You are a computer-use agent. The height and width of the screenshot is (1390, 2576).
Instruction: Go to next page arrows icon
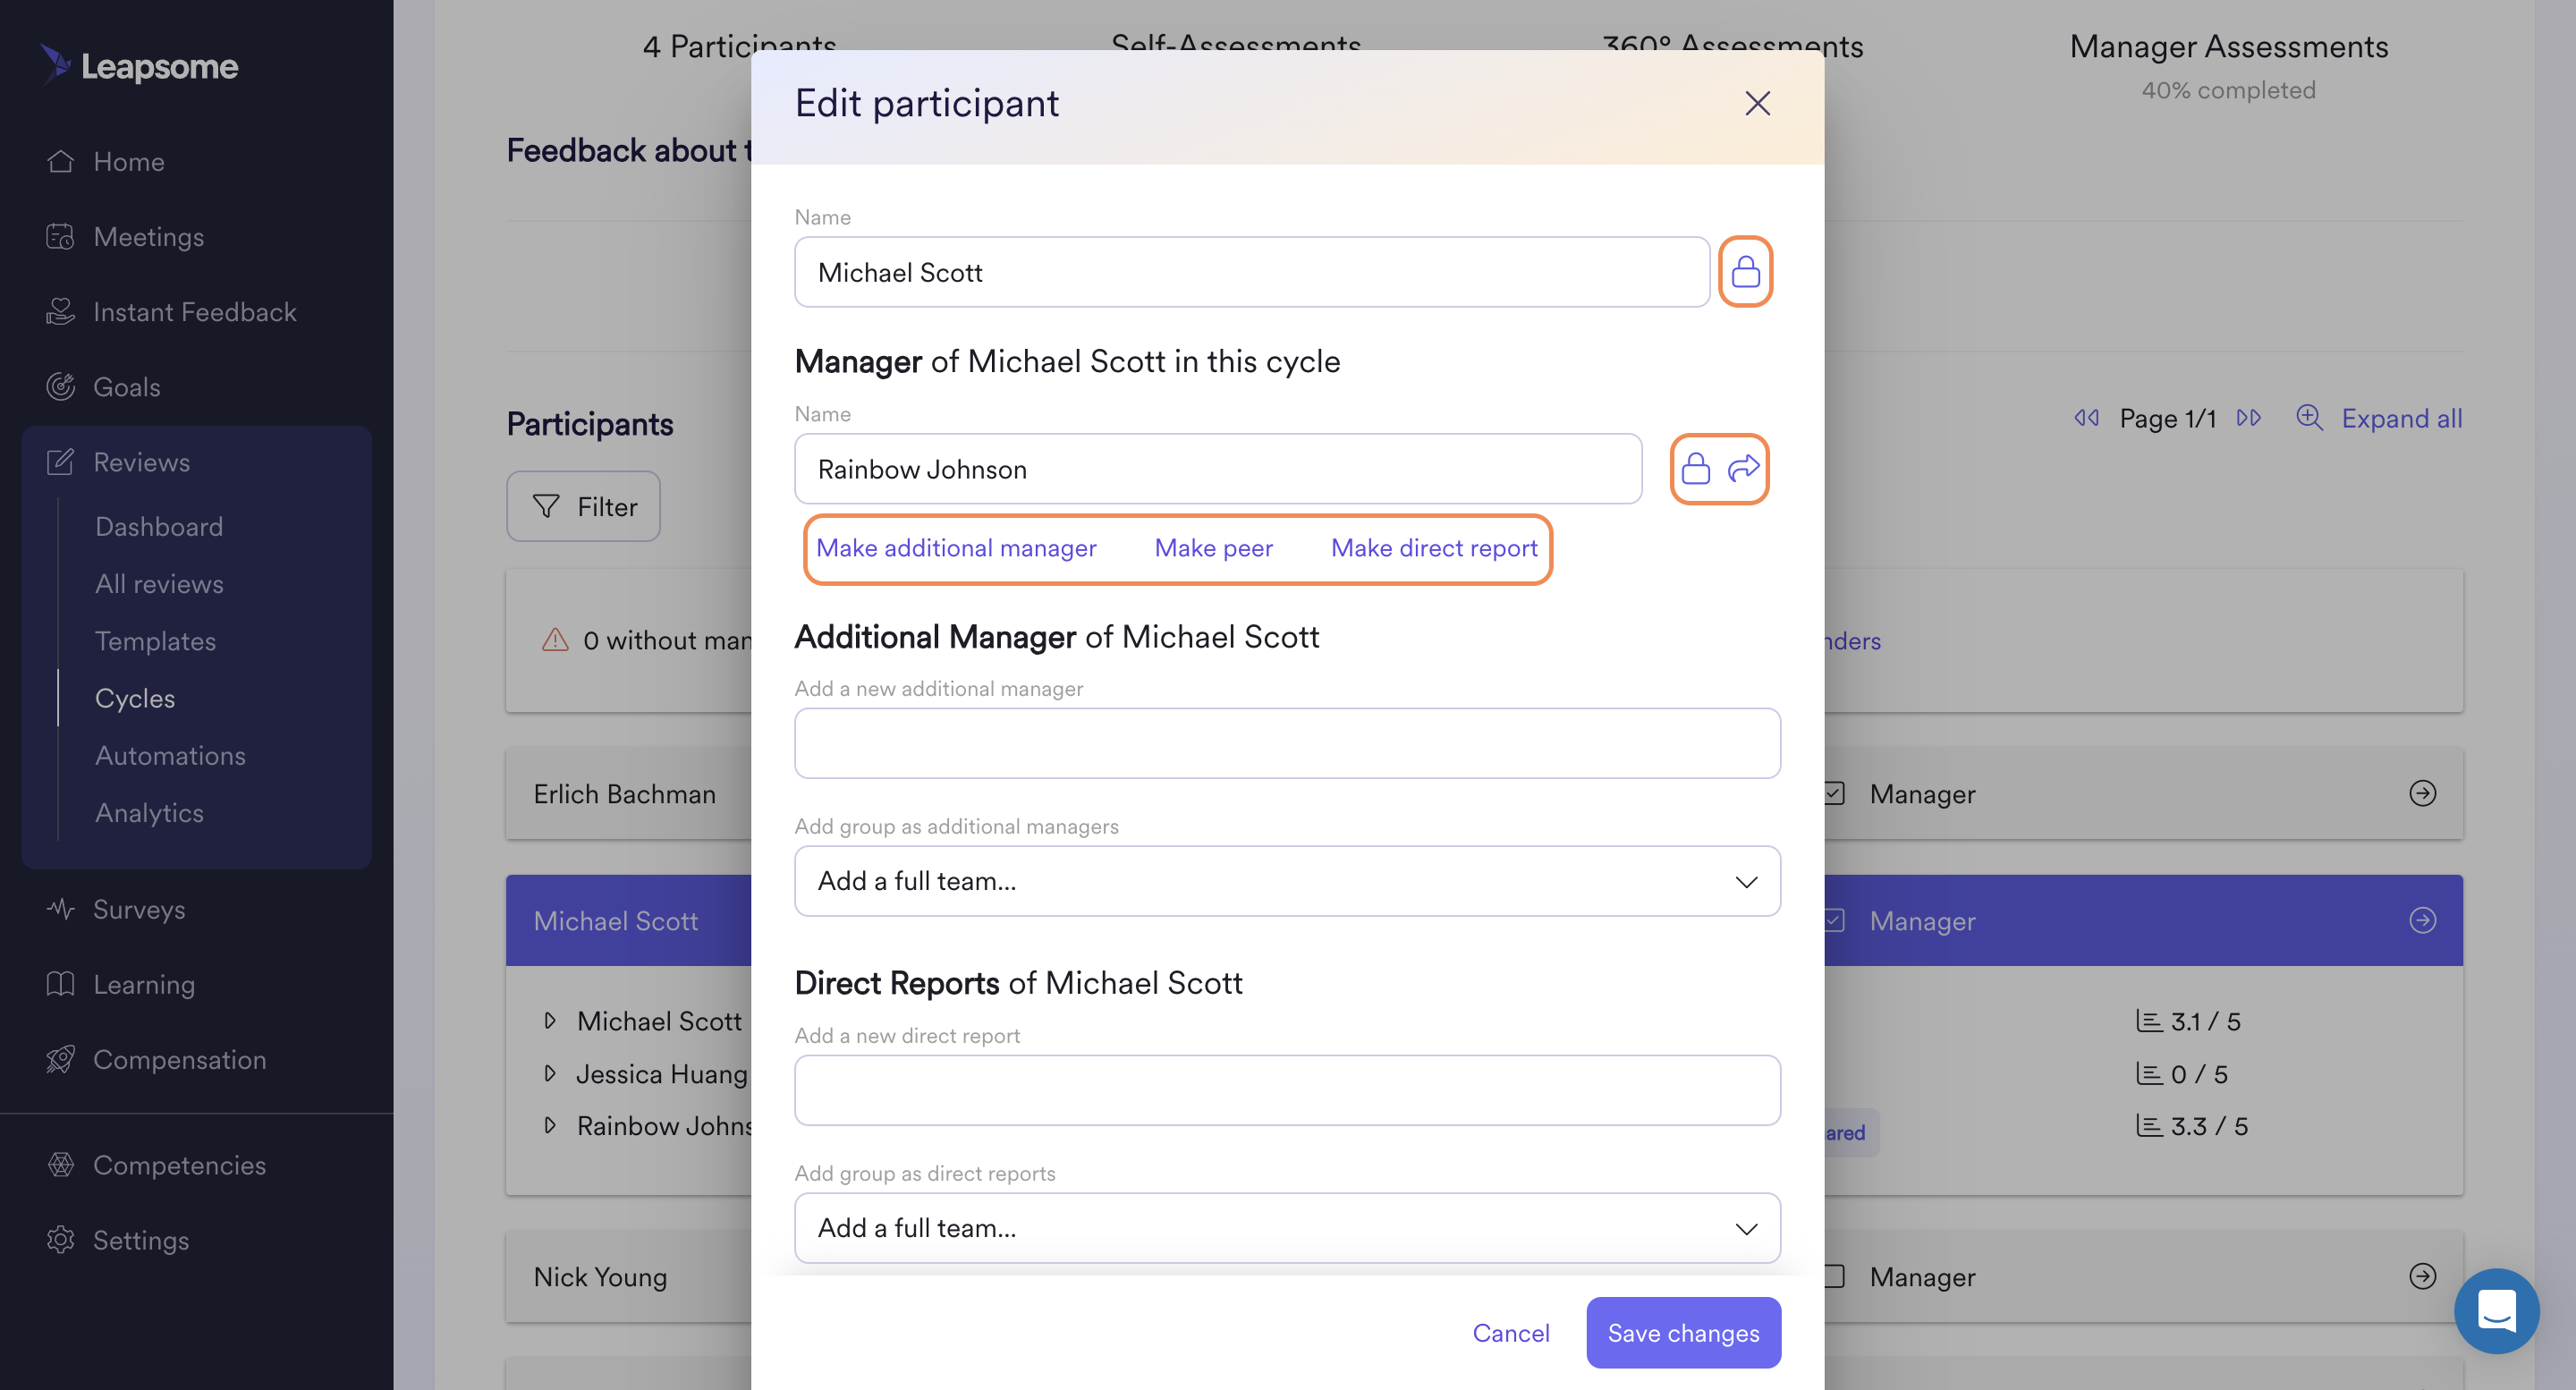click(2248, 417)
